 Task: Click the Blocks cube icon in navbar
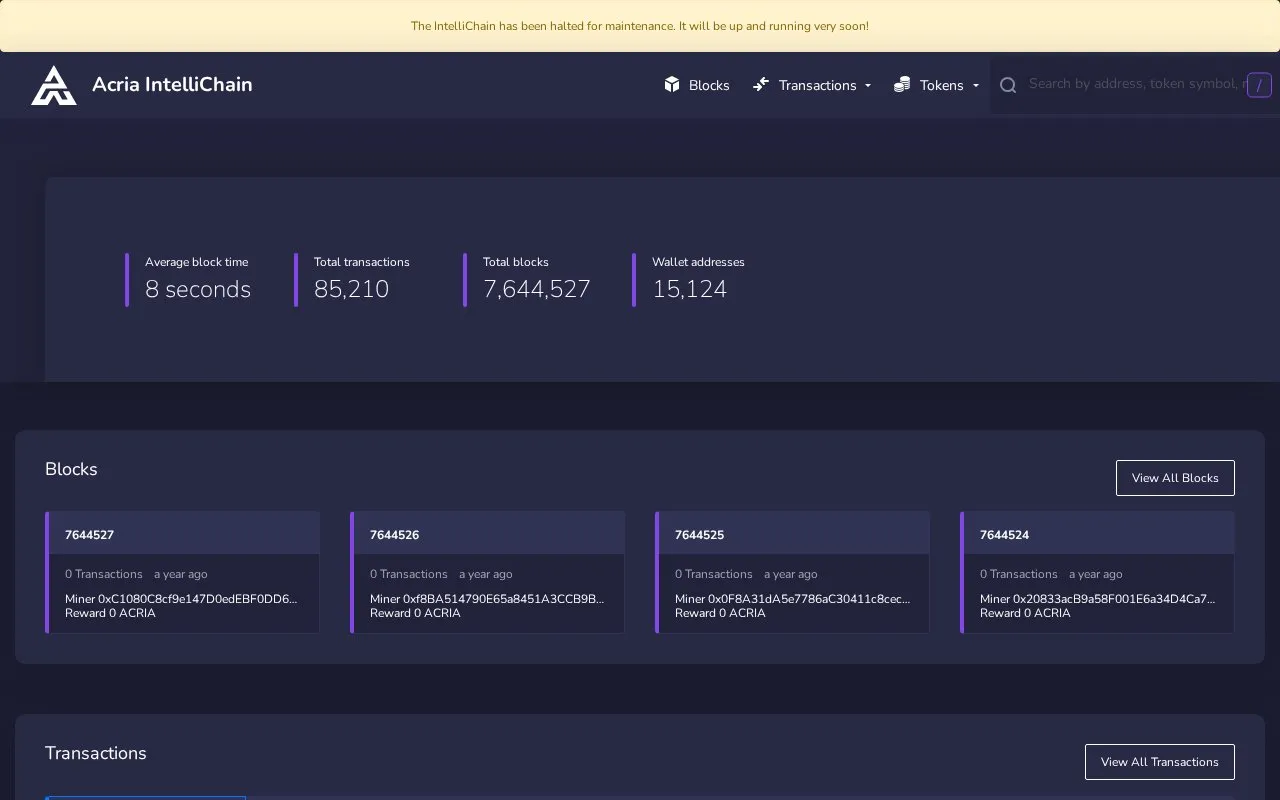tap(672, 85)
